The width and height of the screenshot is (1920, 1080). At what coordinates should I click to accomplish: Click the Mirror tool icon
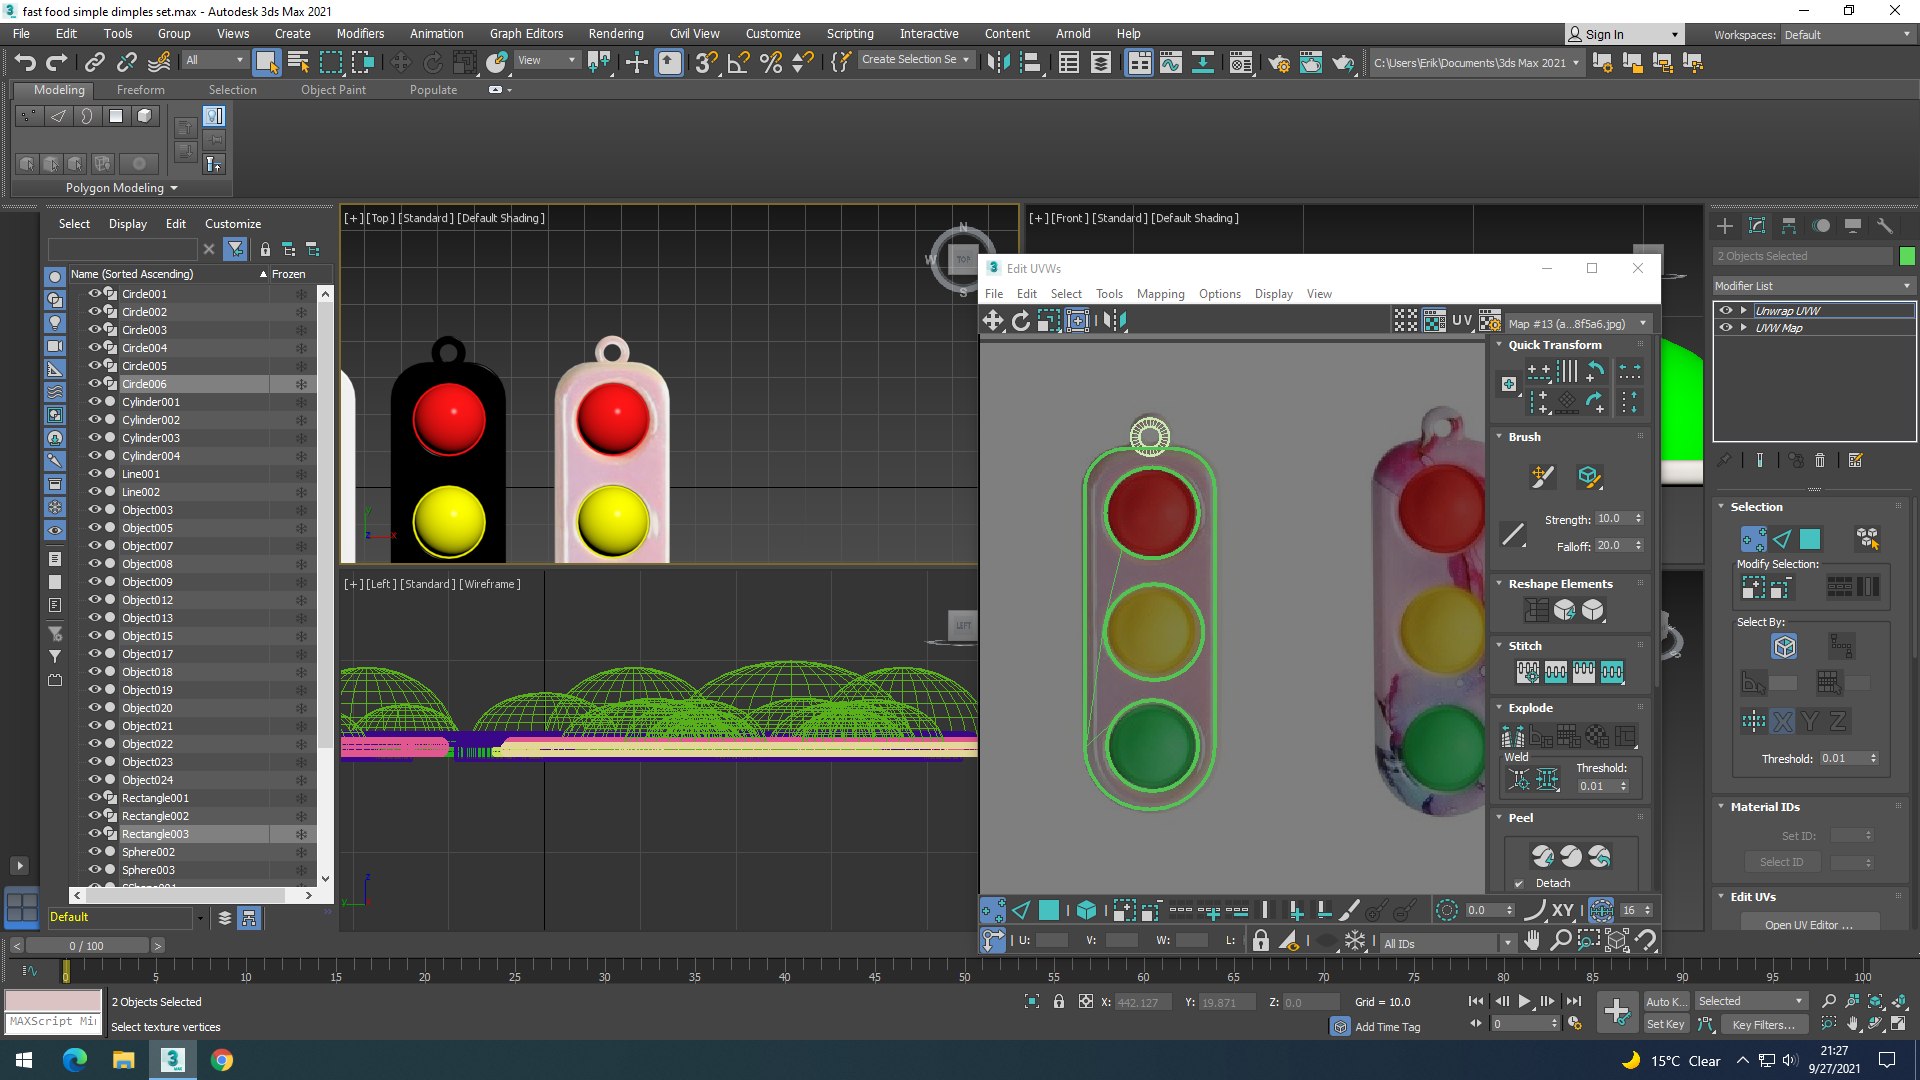click(997, 63)
